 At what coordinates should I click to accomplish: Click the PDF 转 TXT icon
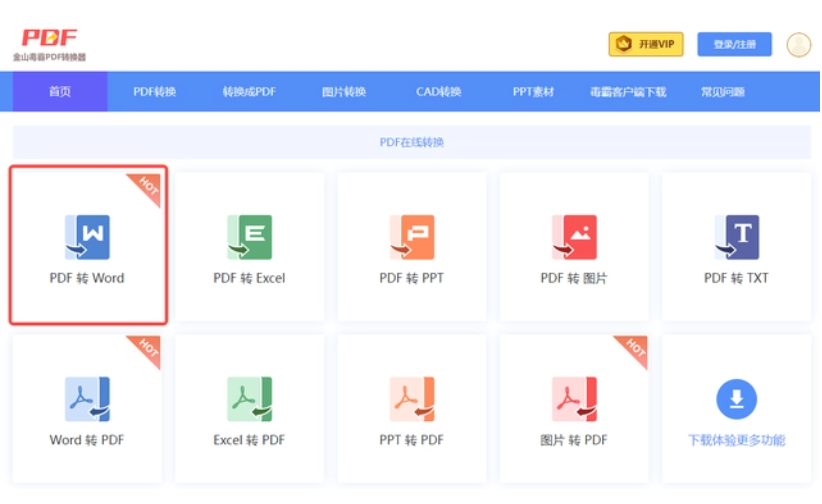tap(736, 238)
